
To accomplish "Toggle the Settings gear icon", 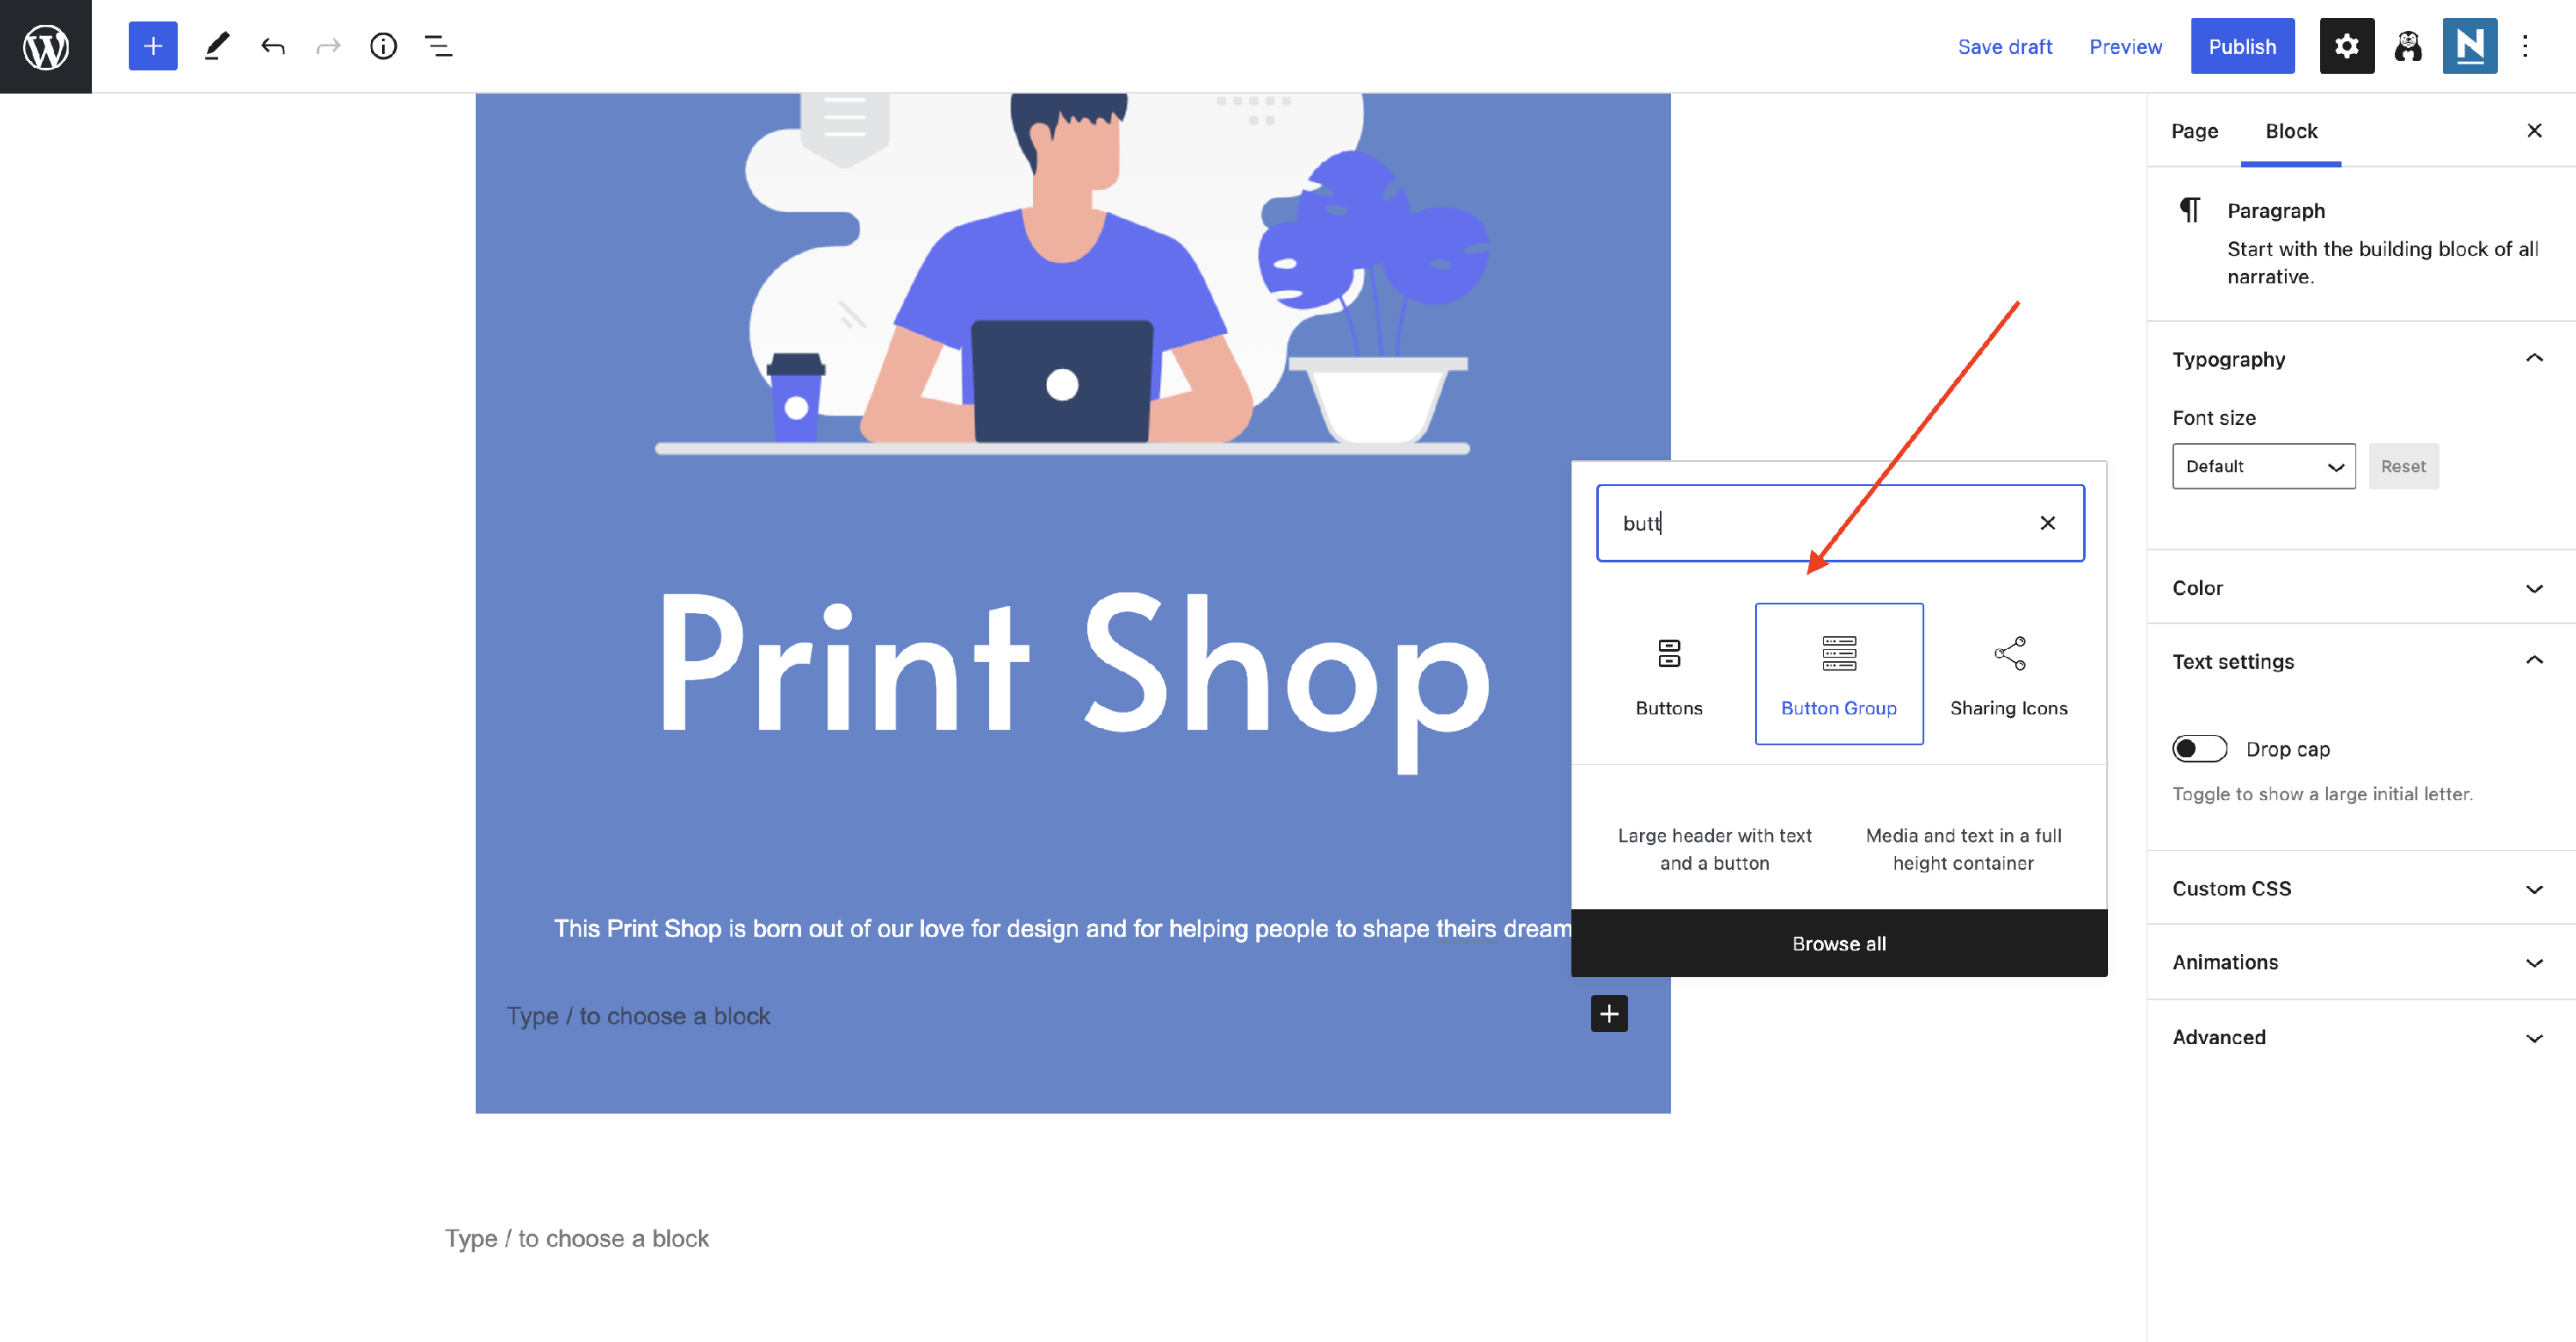I will (2346, 46).
